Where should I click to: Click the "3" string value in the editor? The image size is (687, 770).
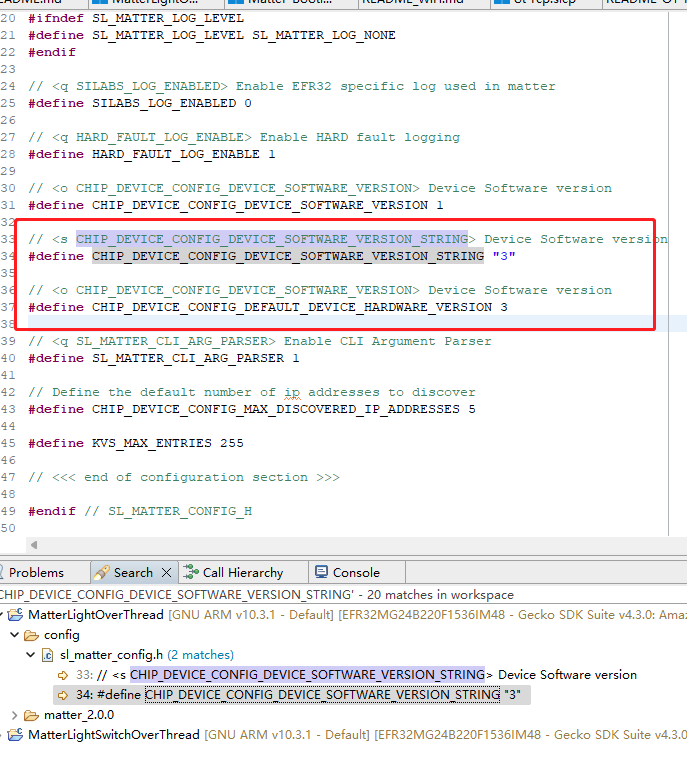coord(503,256)
